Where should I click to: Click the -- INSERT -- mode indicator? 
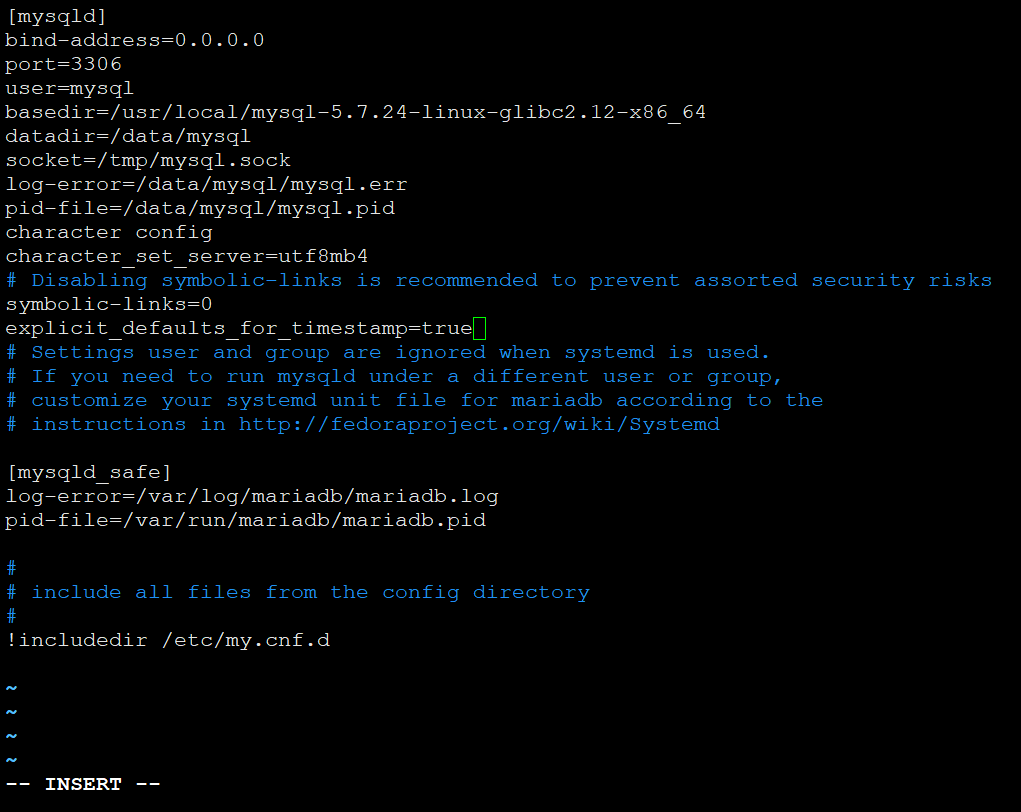click(83, 784)
